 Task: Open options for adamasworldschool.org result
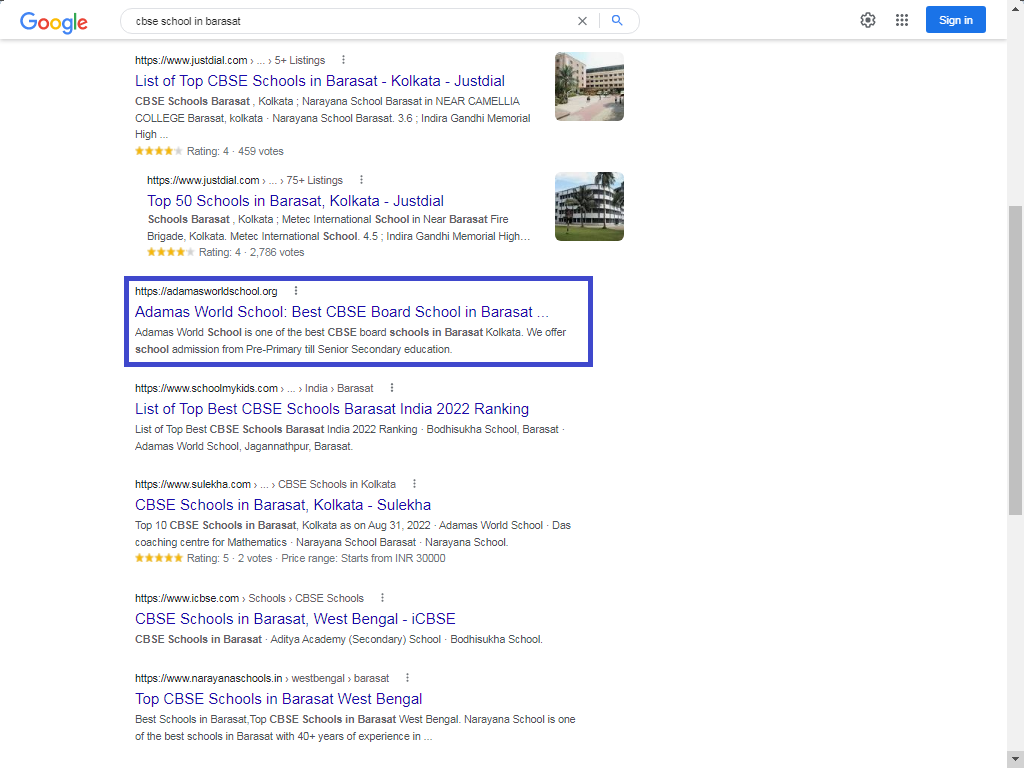296,291
